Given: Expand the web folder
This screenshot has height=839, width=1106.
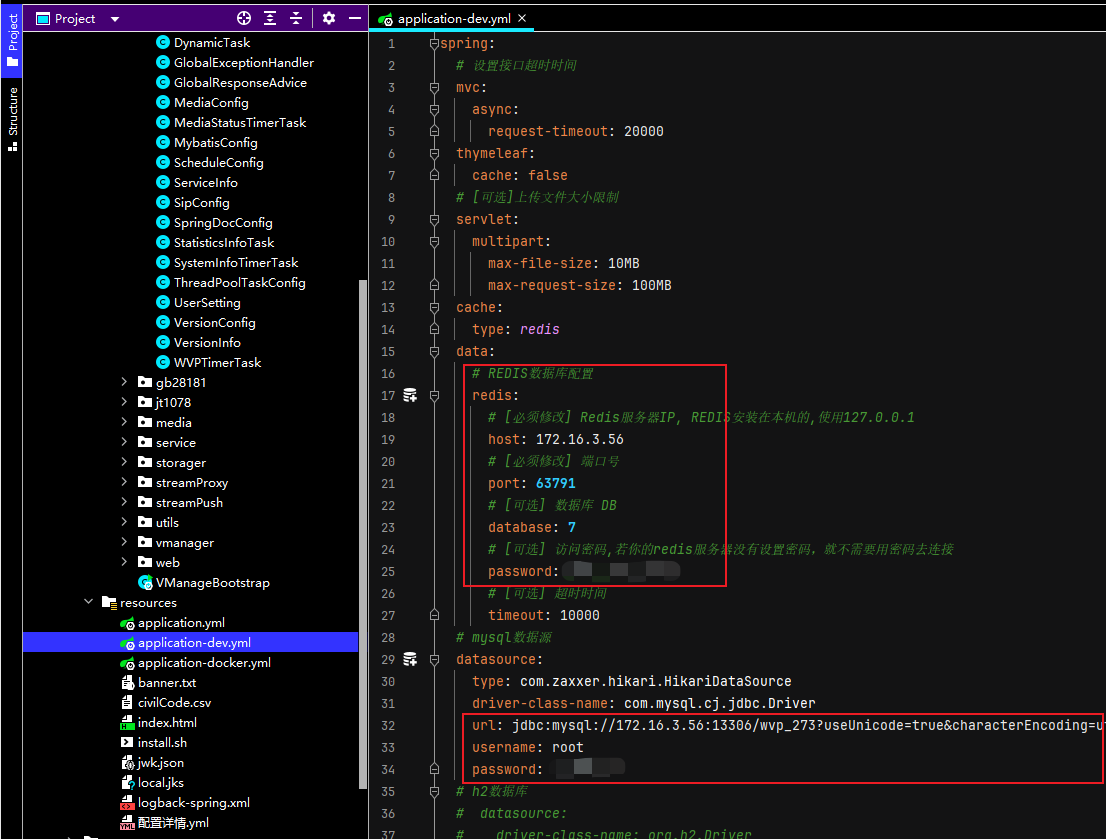Looking at the screenshot, I should (x=124, y=562).
